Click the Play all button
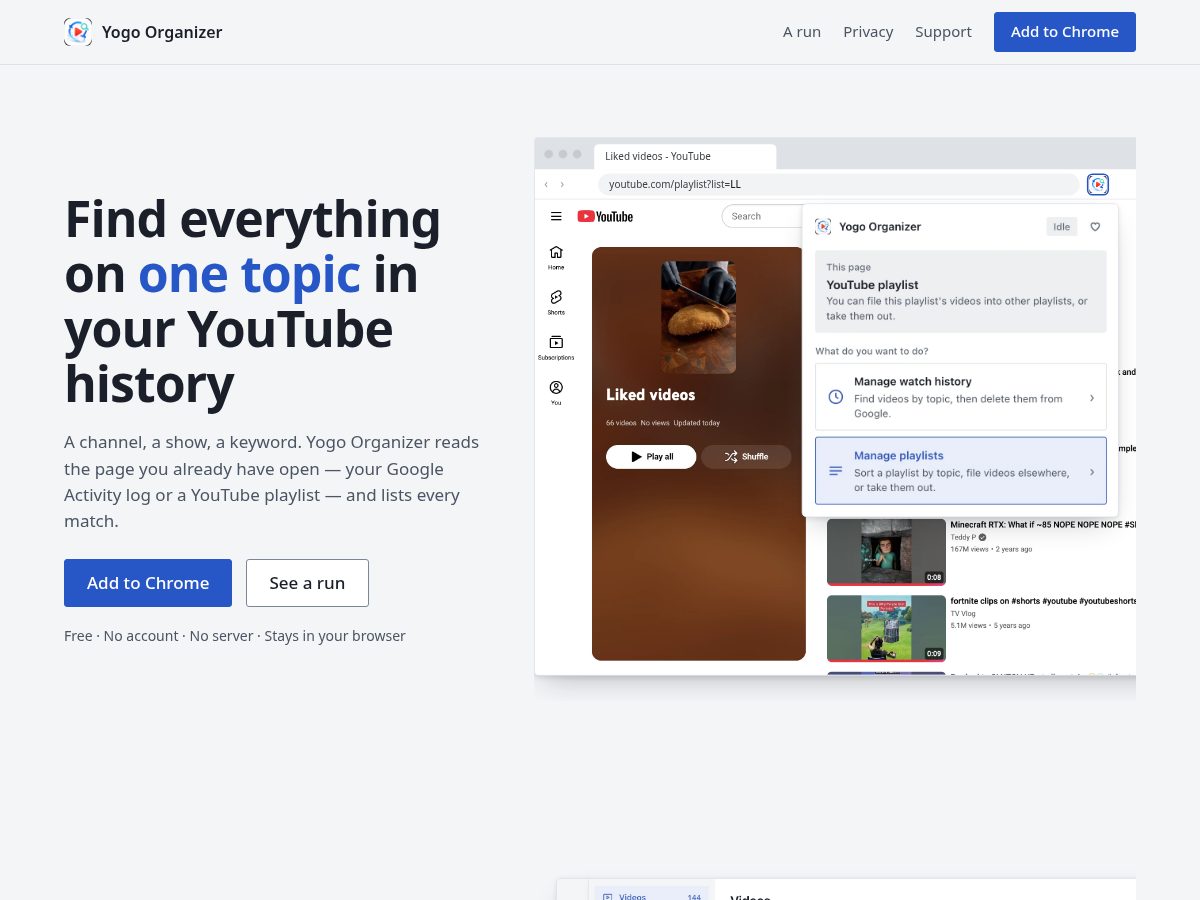The width and height of the screenshot is (1200, 900). [x=651, y=457]
